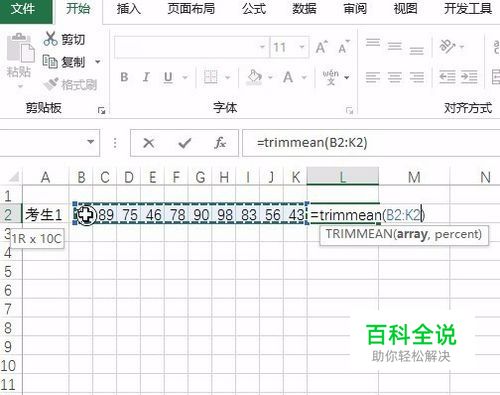Select column M header
This screenshot has width=500, height=395.
(x=414, y=177)
